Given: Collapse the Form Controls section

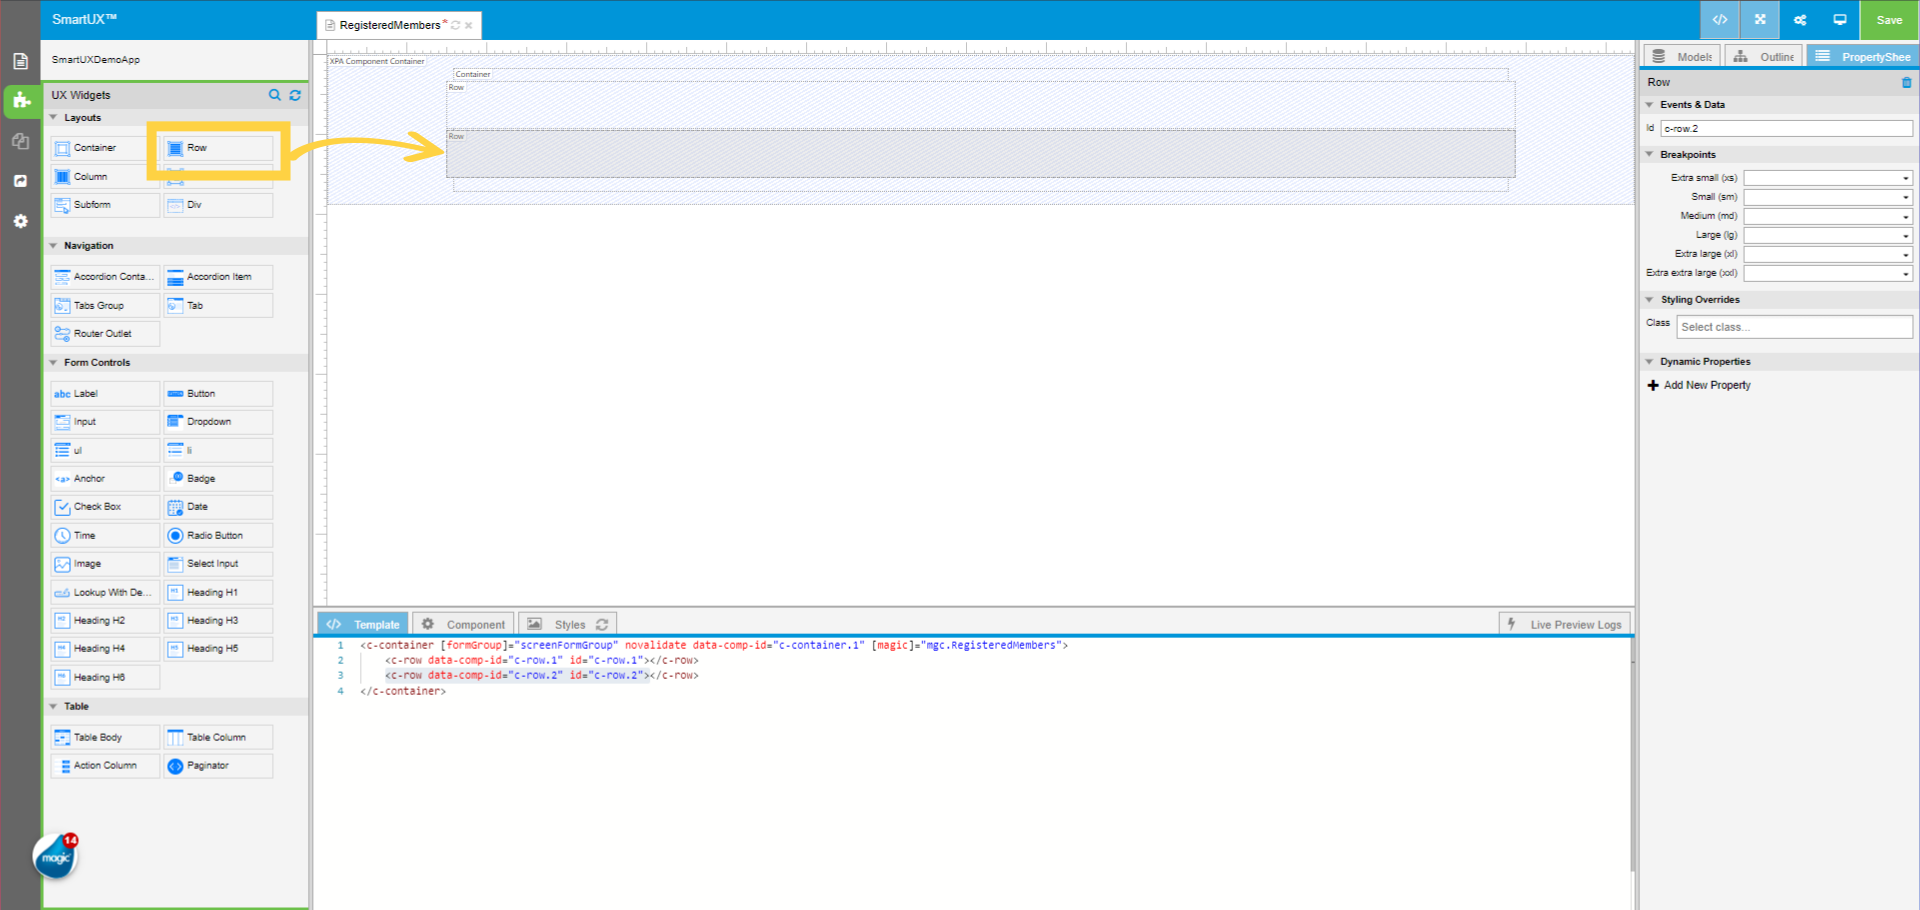Looking at the screenshot, I should (x=54, y=363).
